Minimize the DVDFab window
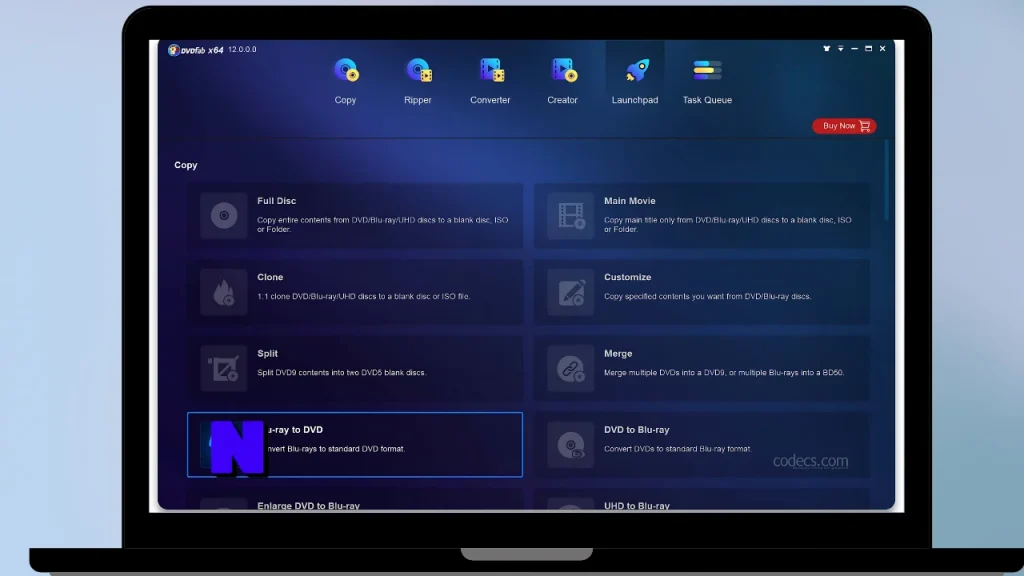The width and height of the screenshot is (1024, 576). [x=854, y=48]
